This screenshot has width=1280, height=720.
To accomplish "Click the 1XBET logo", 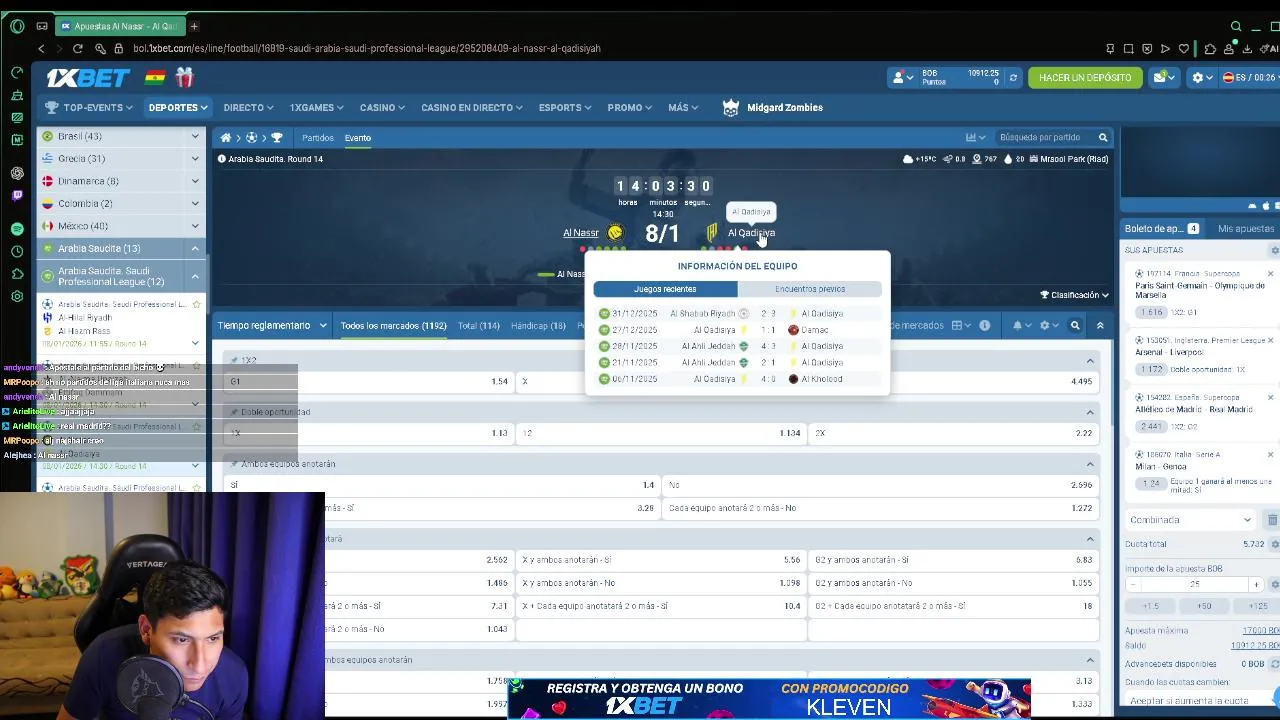I will [x=88, y=78].
